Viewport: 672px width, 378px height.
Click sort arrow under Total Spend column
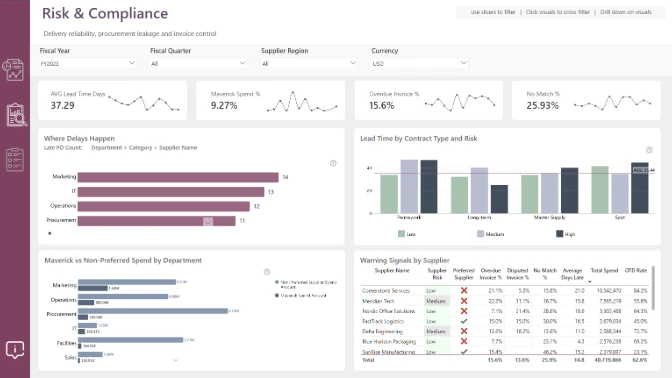point(590,282)
